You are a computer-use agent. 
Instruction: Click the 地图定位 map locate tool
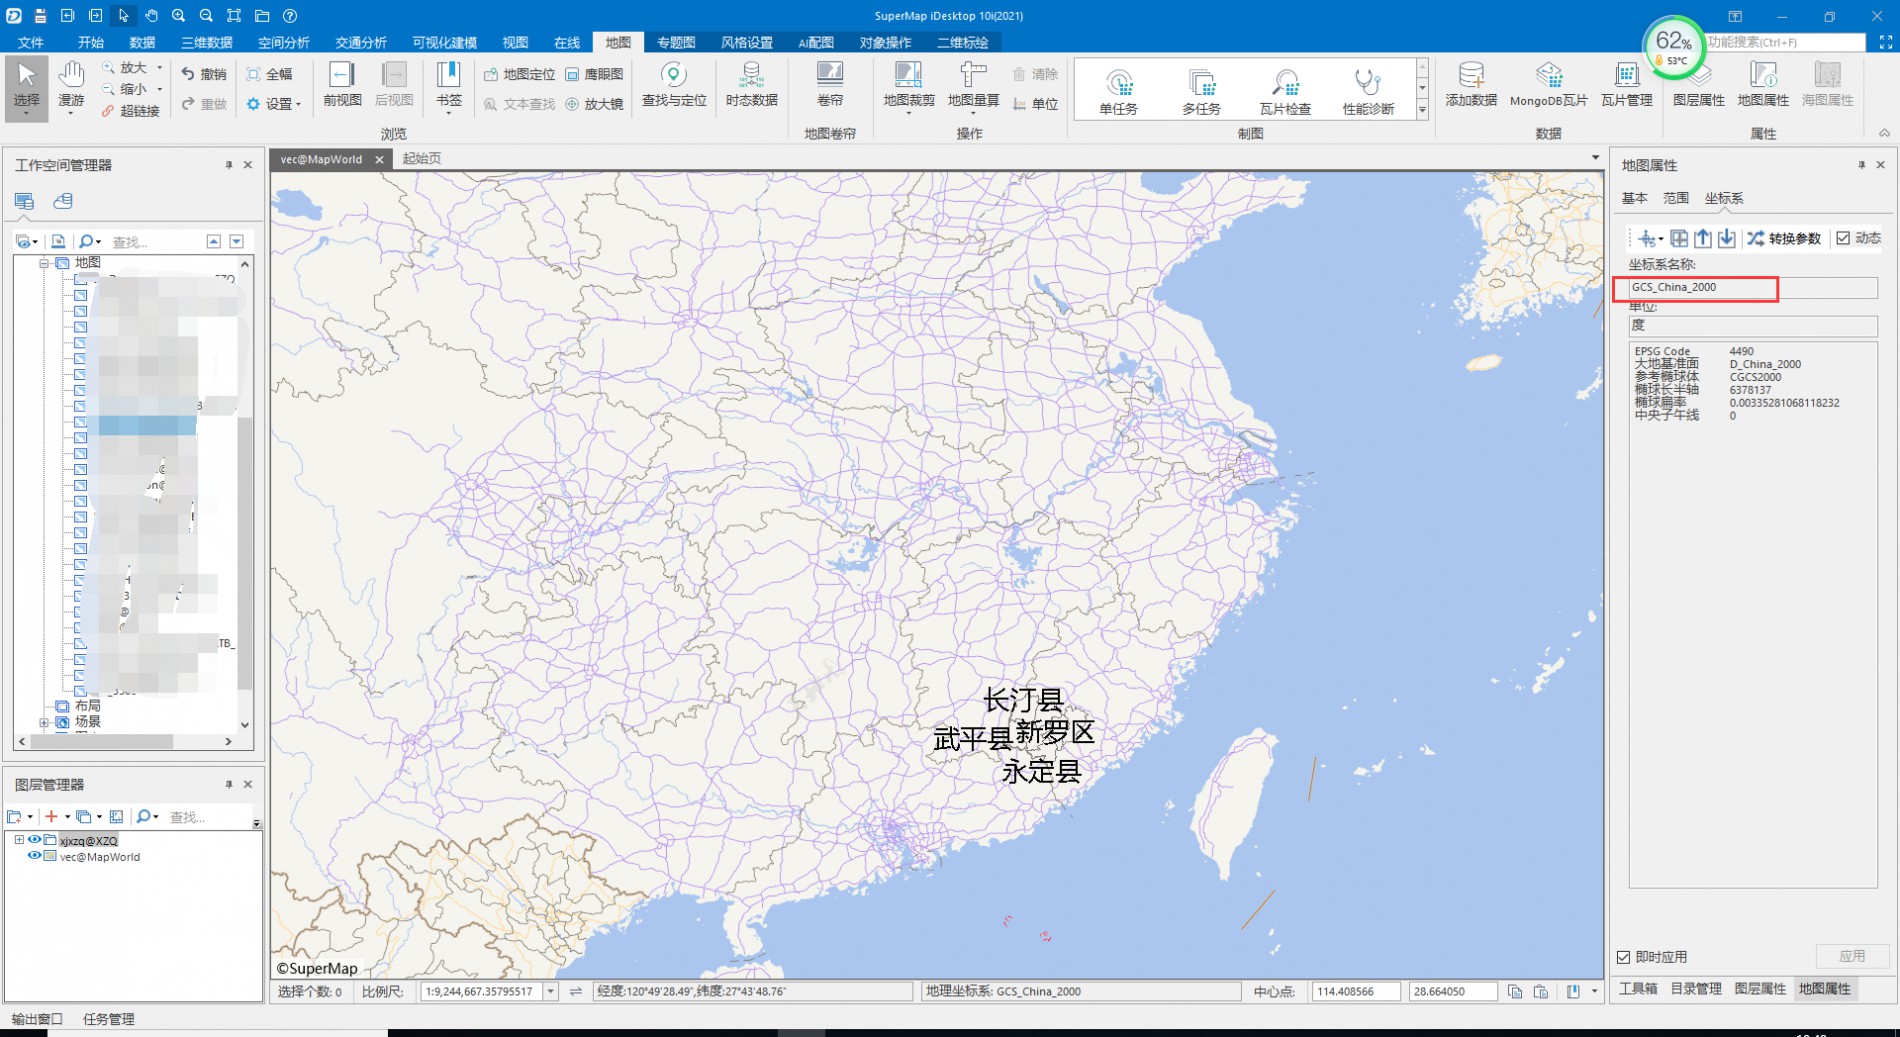coord(519,74)
